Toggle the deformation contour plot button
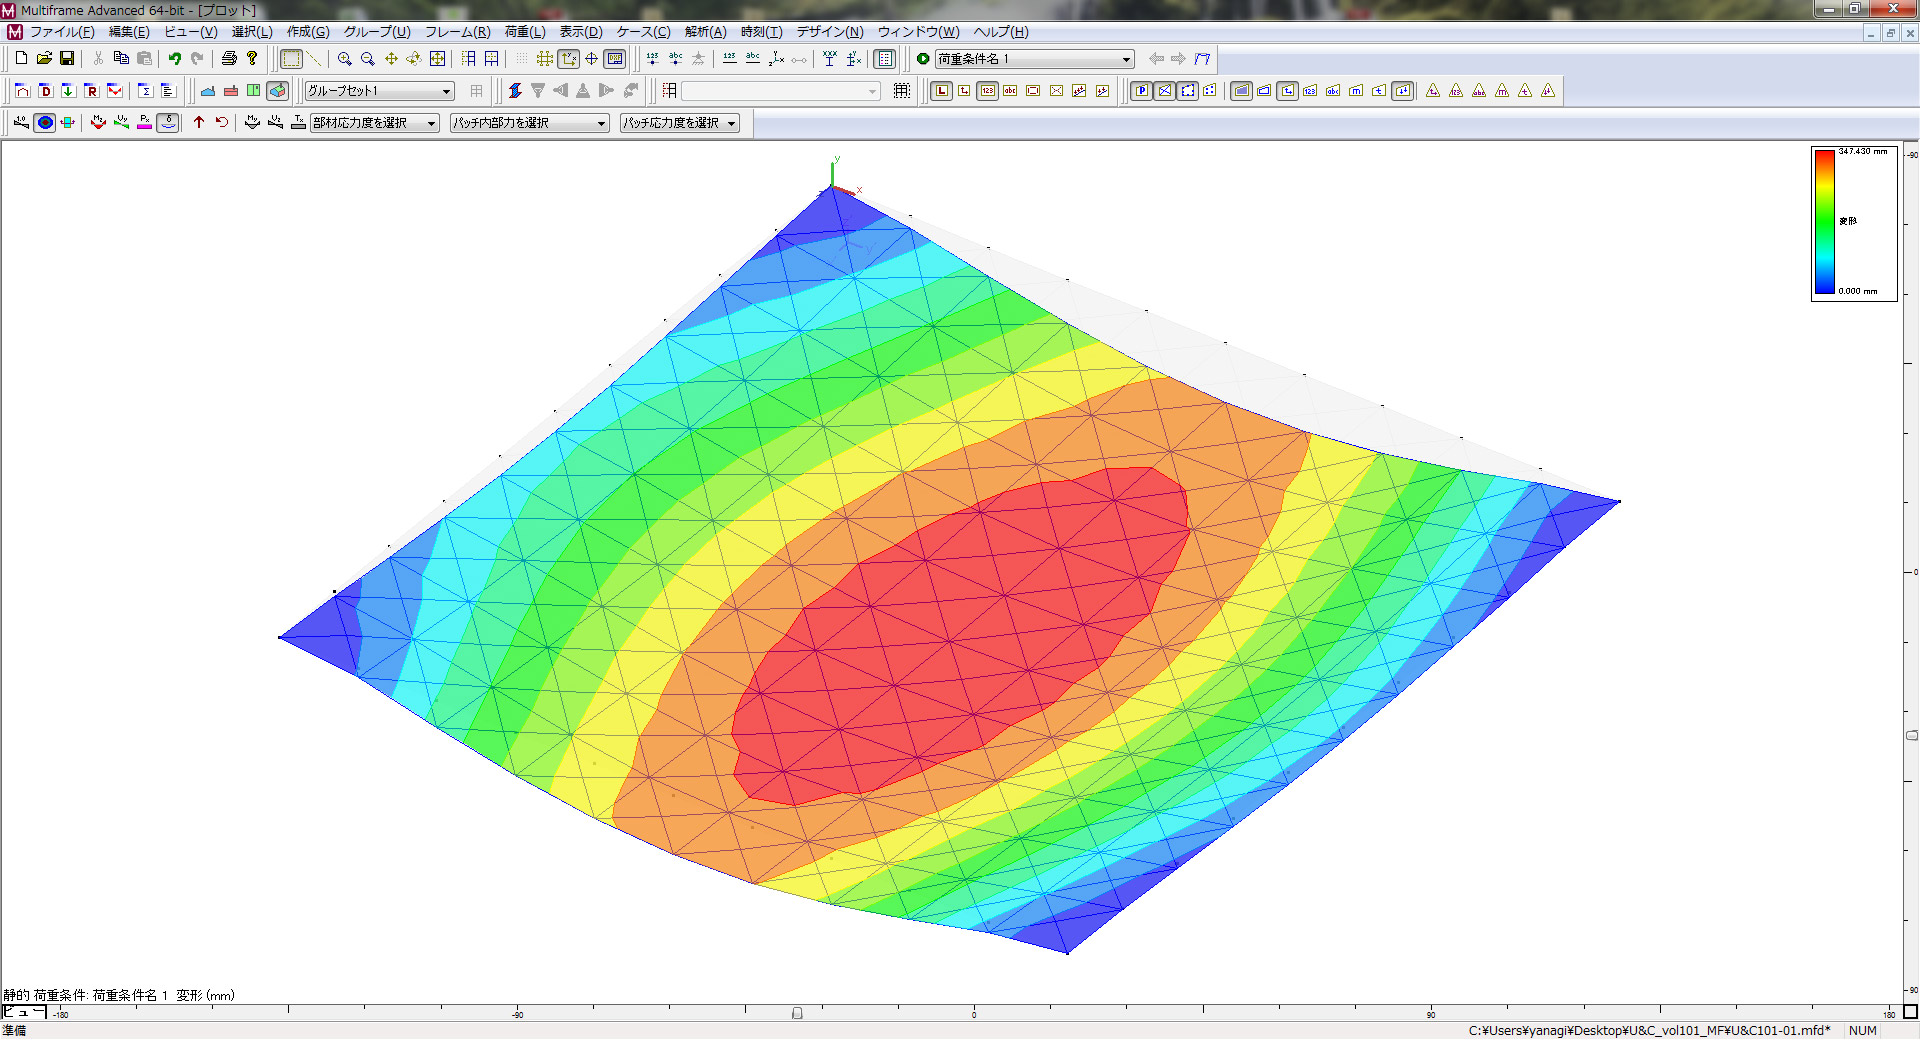 point(45,123)
